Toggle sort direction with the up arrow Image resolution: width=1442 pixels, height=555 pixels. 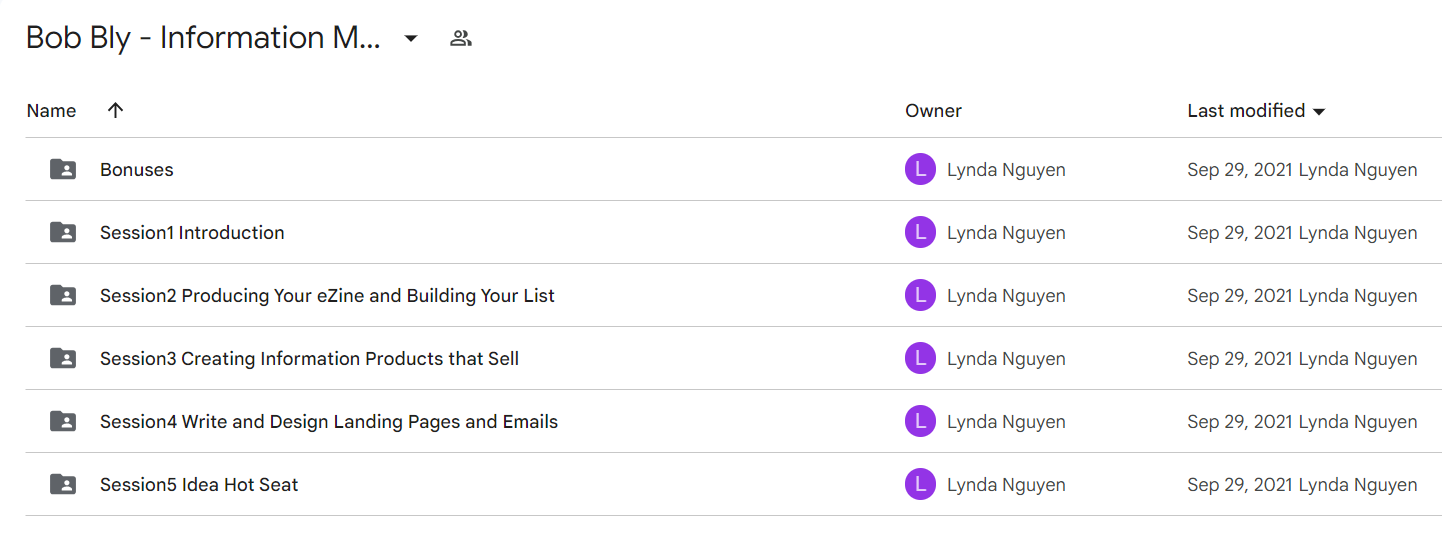point(115,110)
